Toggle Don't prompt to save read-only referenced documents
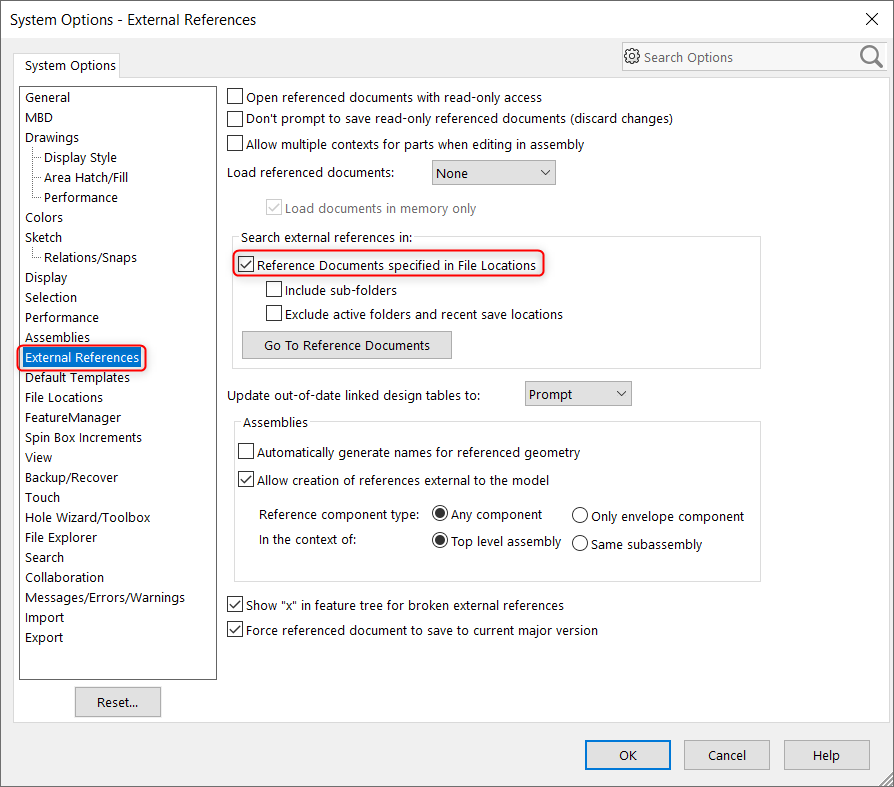 point(235,119)
